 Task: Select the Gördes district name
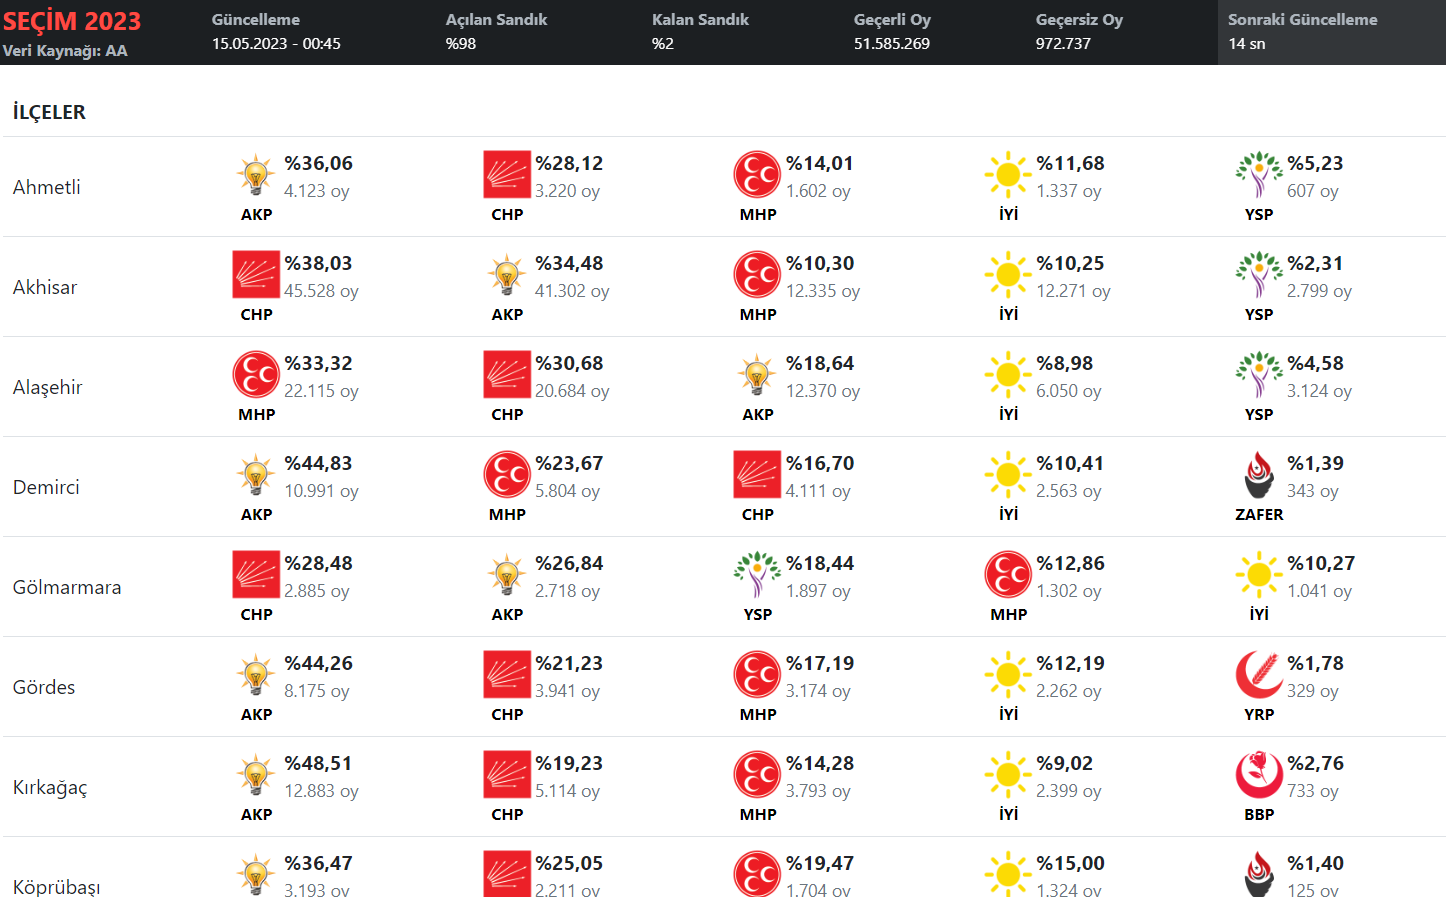coord(44,687)
